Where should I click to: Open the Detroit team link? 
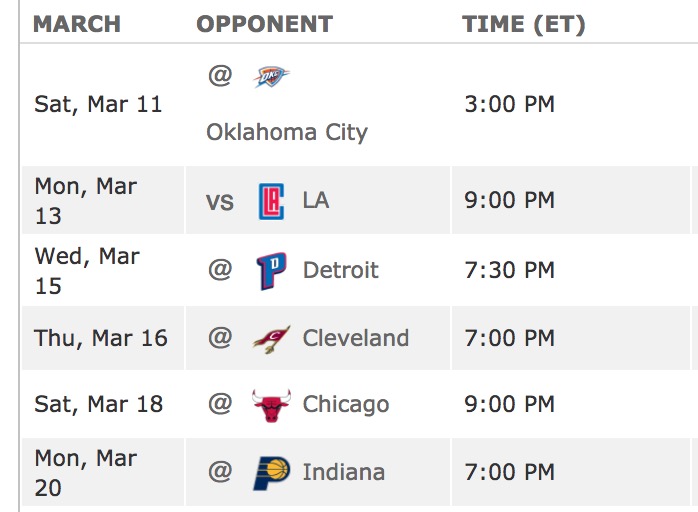point(341,270)
